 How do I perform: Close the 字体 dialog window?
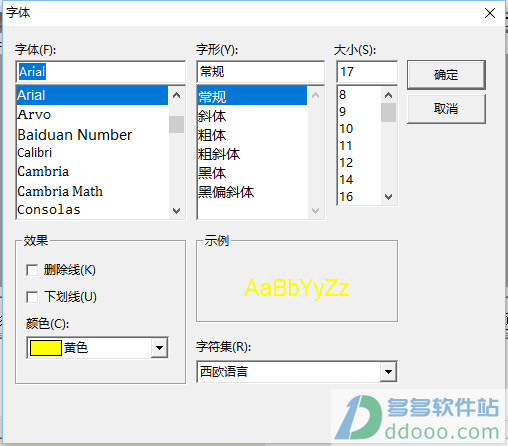click(x=490, y=13)
